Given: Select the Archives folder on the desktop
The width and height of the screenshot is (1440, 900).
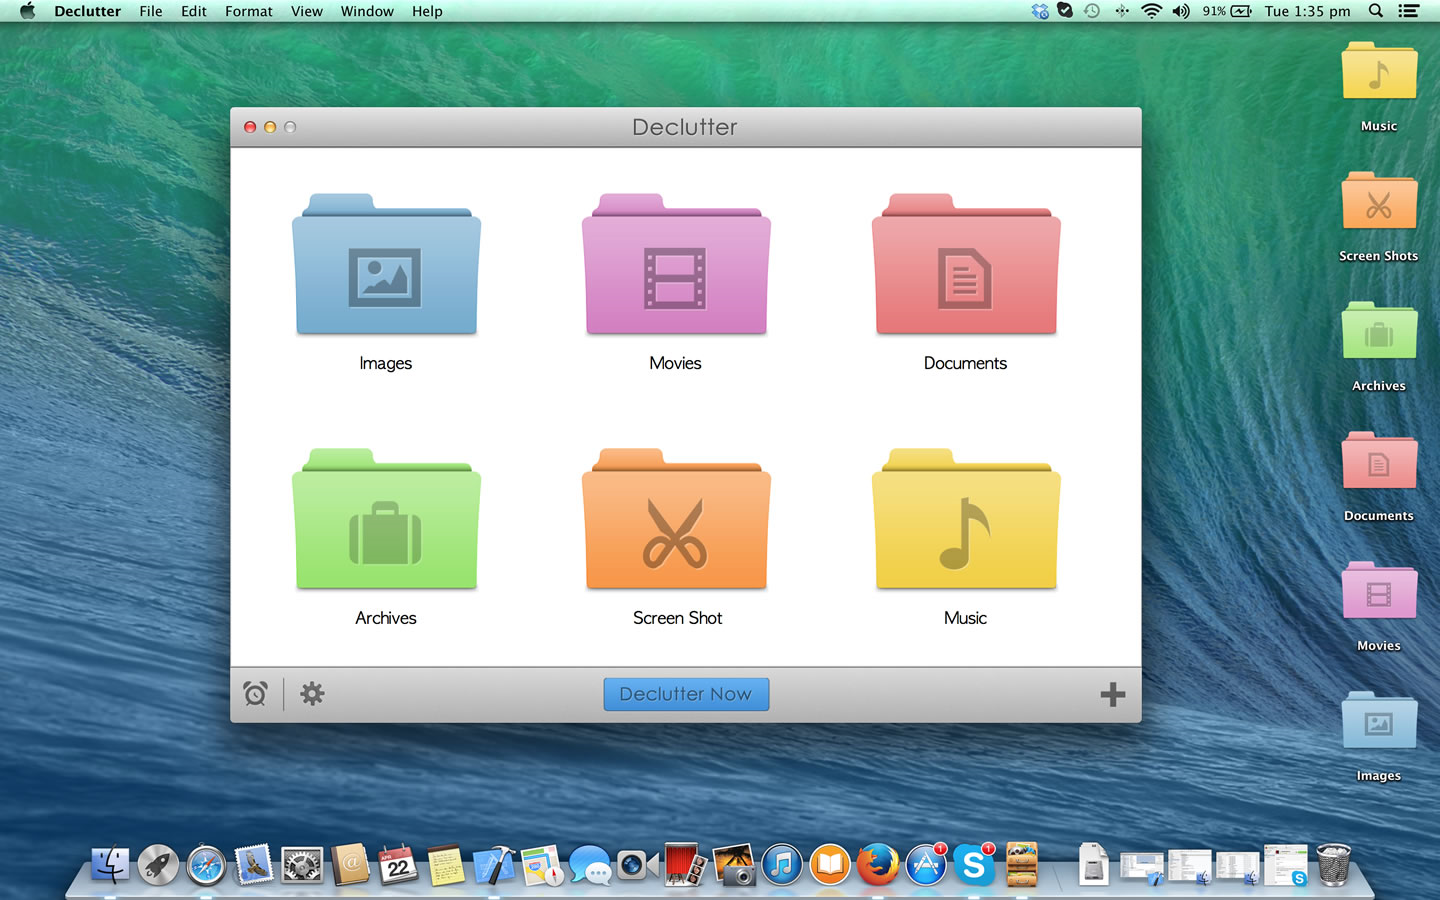Looking at the screenshot, I should tap(1379, 332).
